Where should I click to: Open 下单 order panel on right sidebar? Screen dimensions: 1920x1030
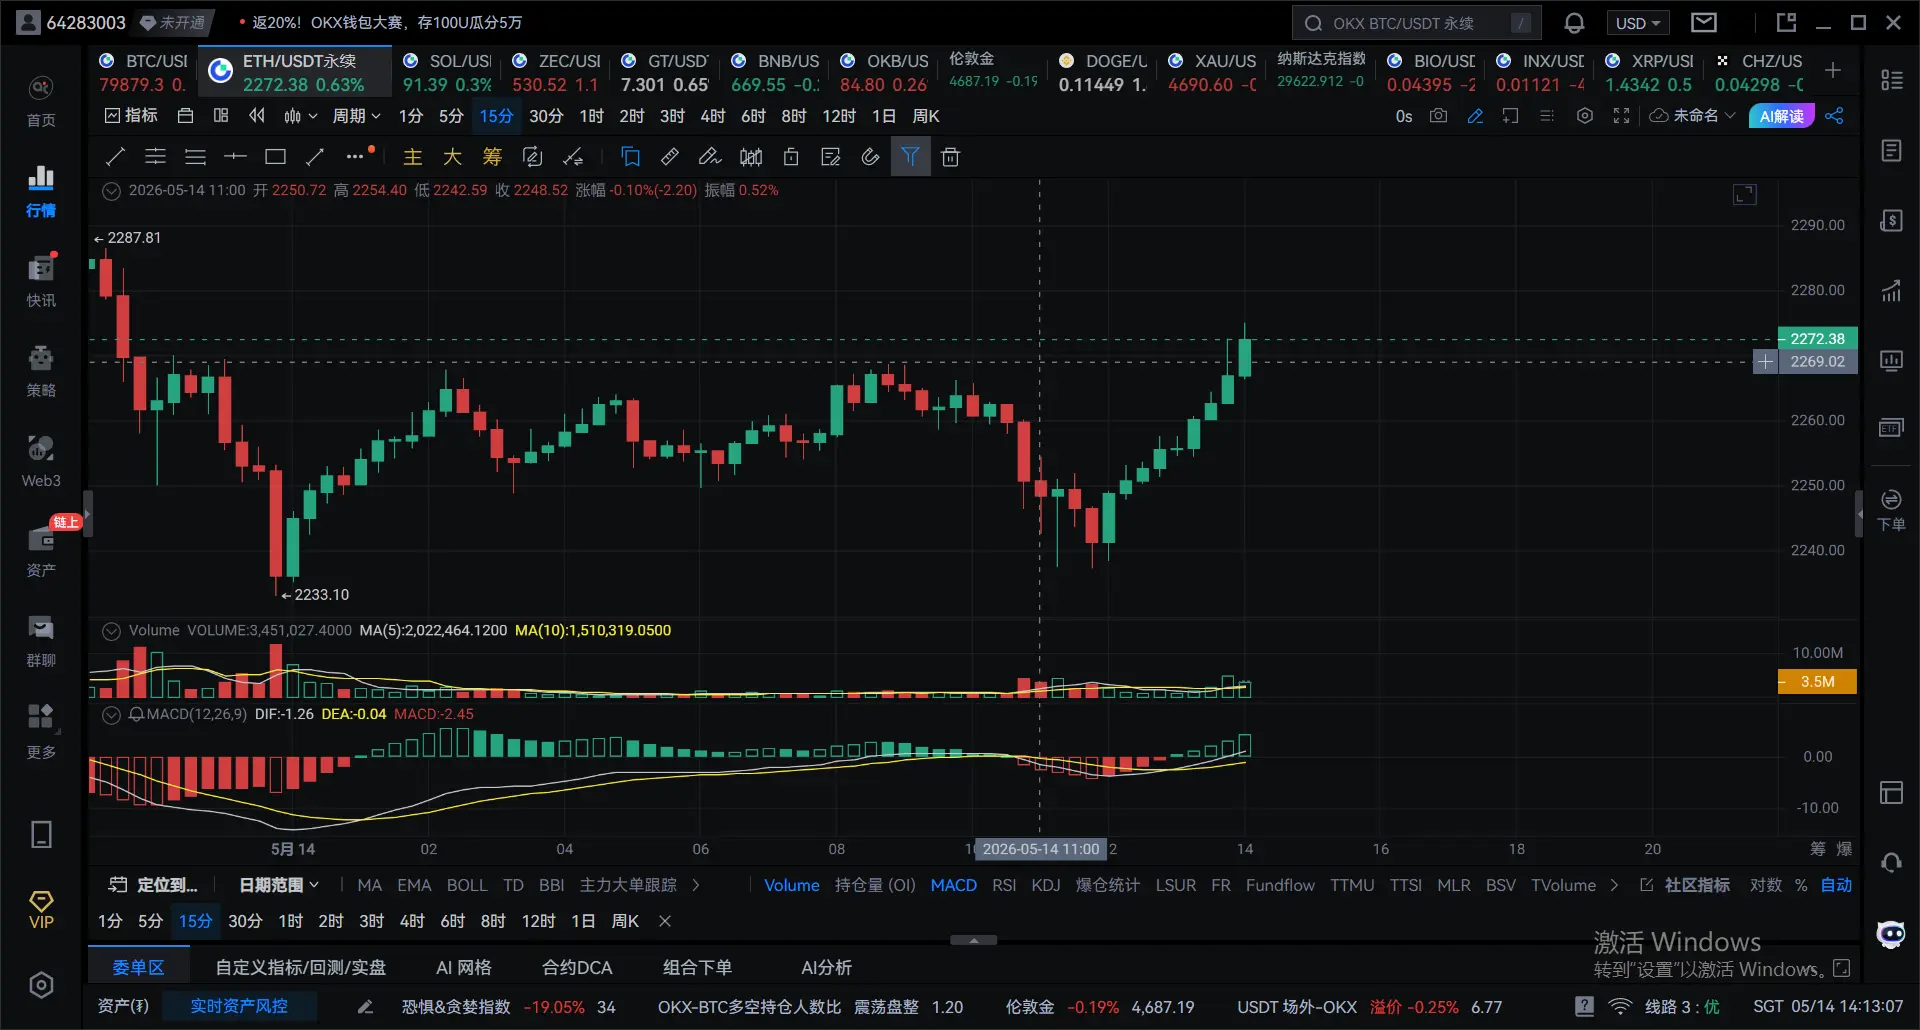click(x=1891, y=510)
